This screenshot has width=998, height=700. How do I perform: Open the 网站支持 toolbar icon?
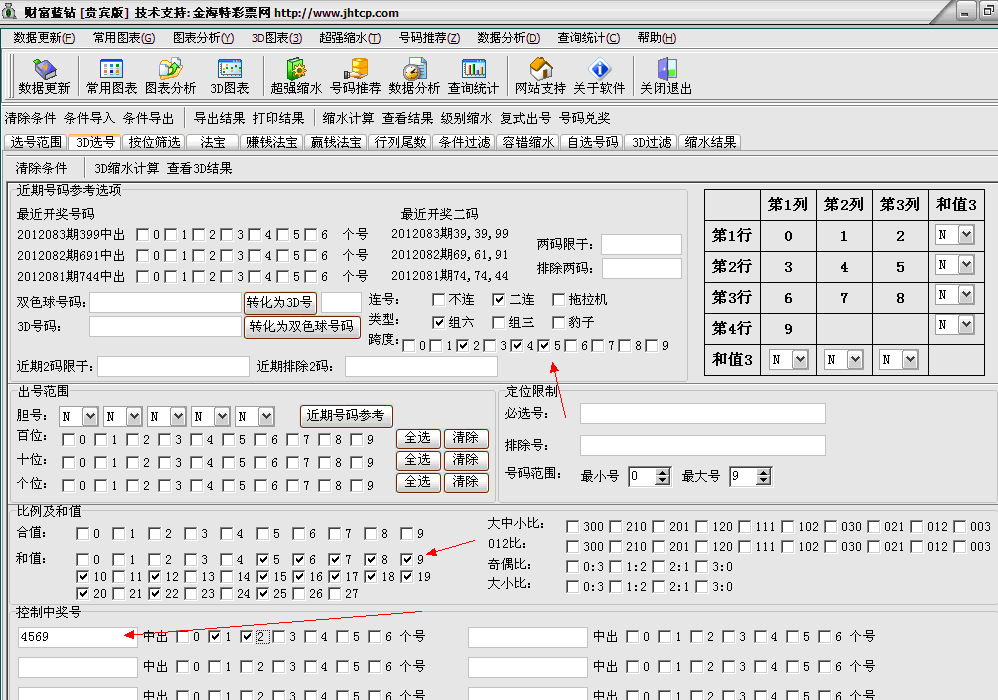[x=540, y=76]
